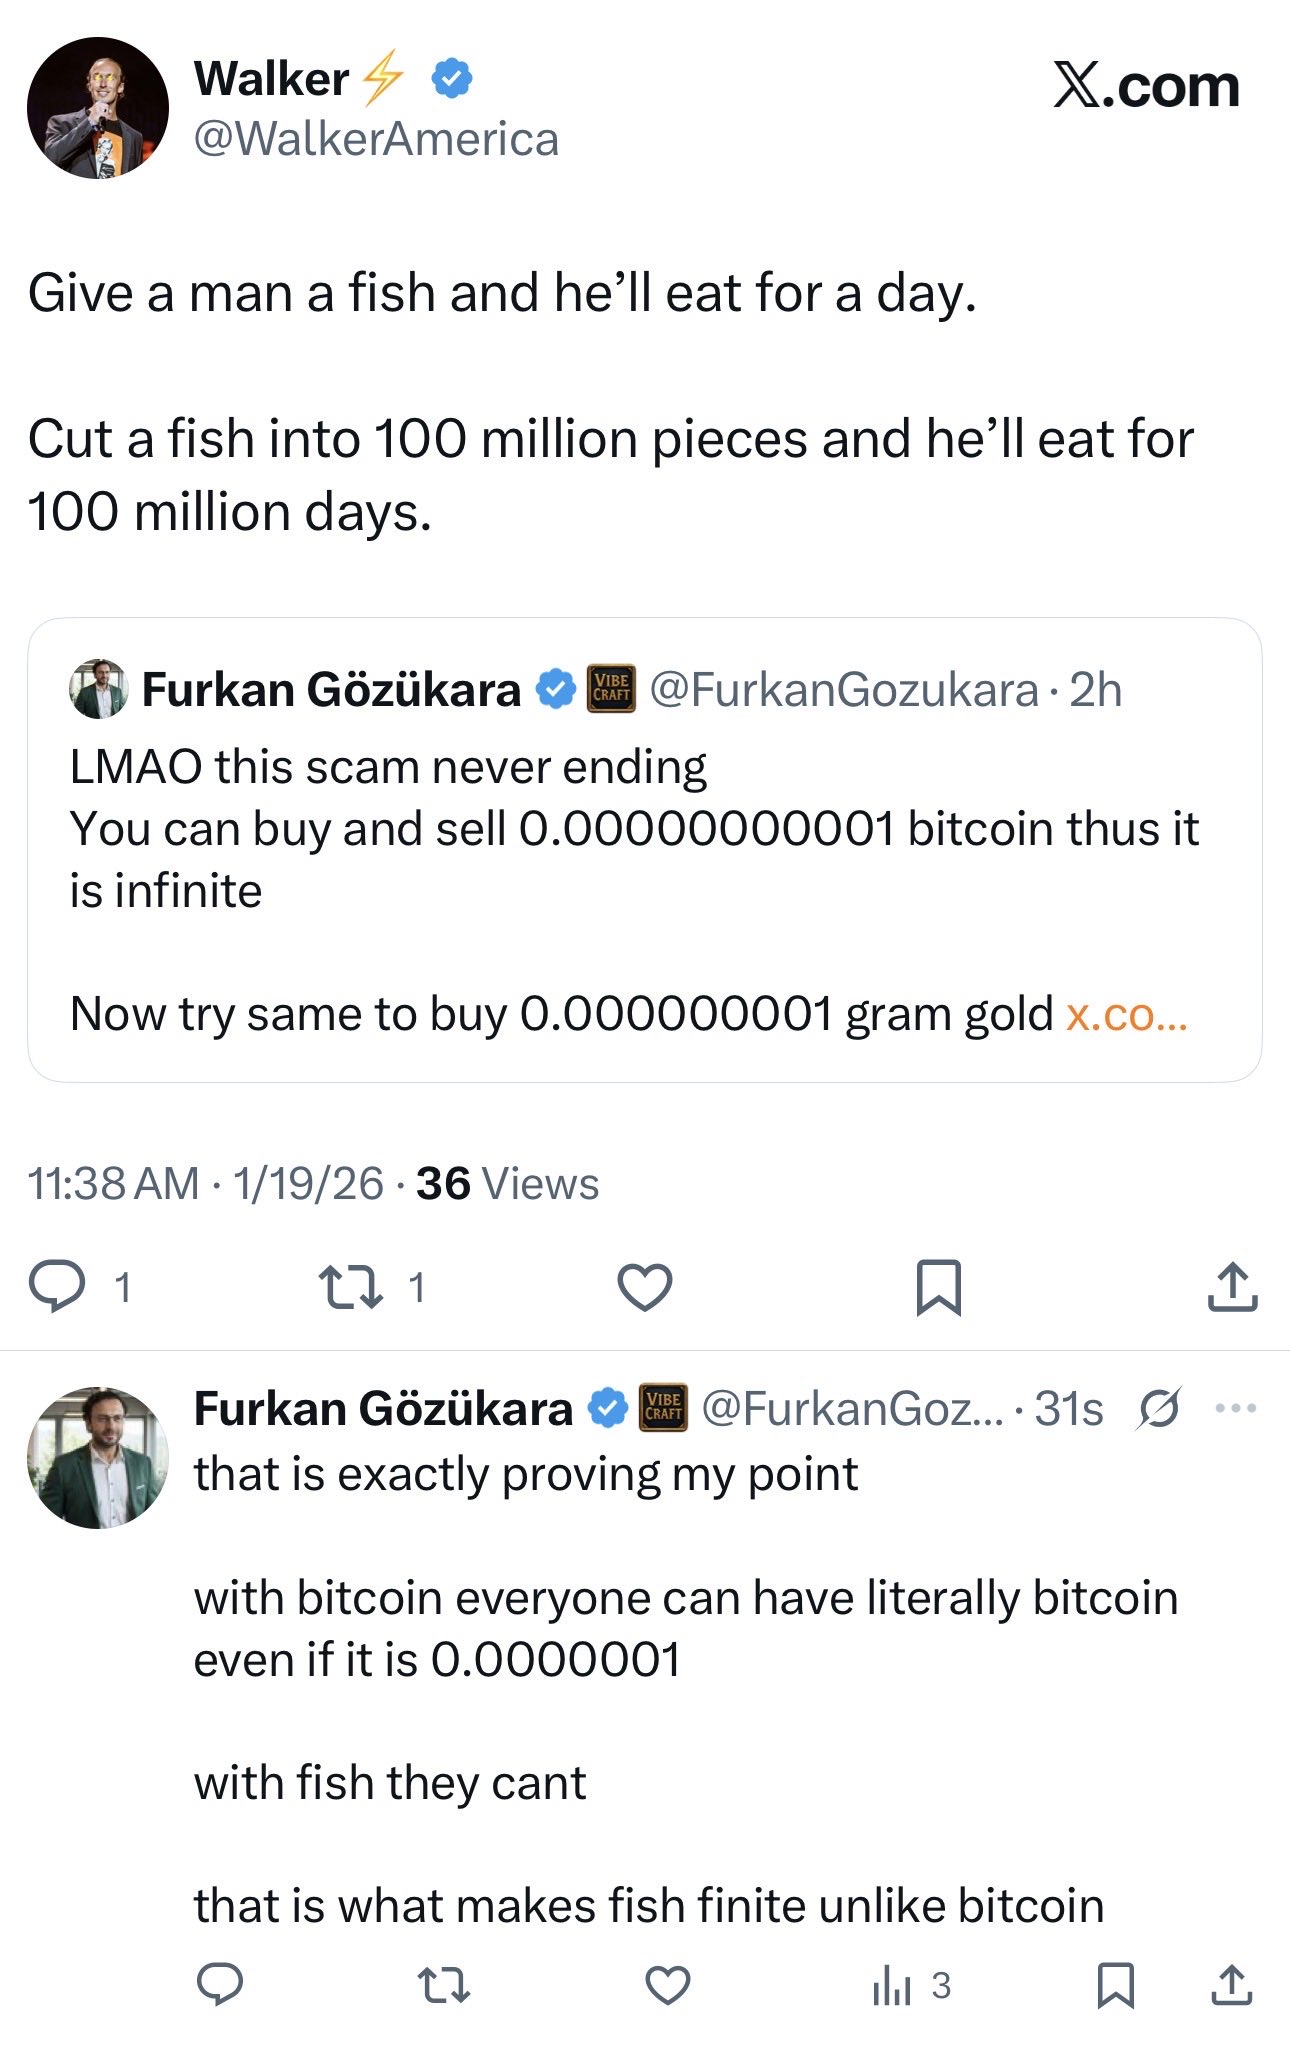View analytics on Furkan's reply

point(893,1985)
